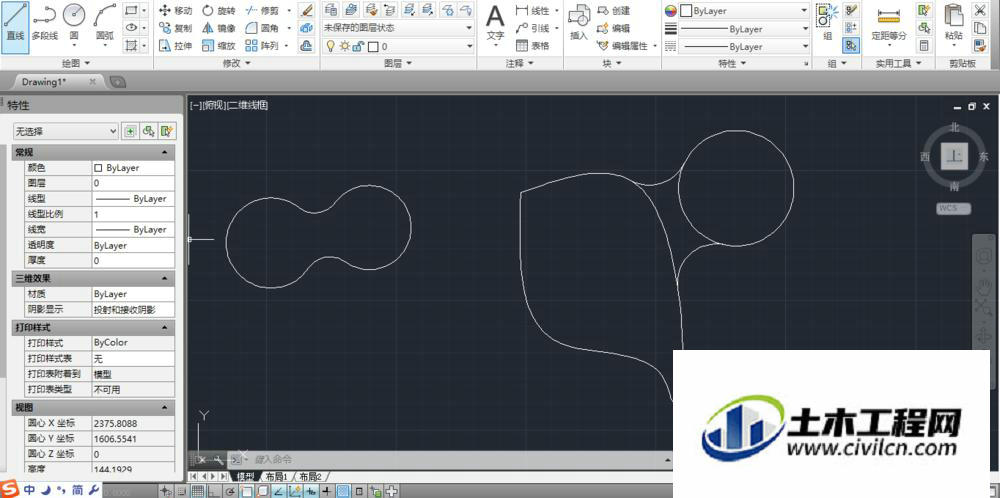The image size is (1000, 498).
Task: Open the layer properties manager icon
Action: coord(331,10)
